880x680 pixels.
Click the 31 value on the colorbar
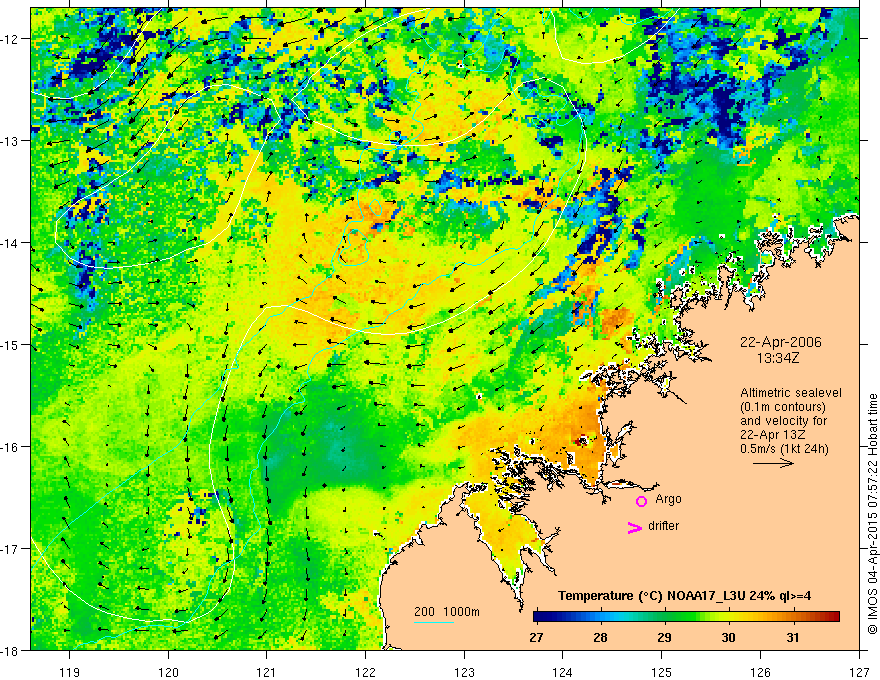point(792,637)
